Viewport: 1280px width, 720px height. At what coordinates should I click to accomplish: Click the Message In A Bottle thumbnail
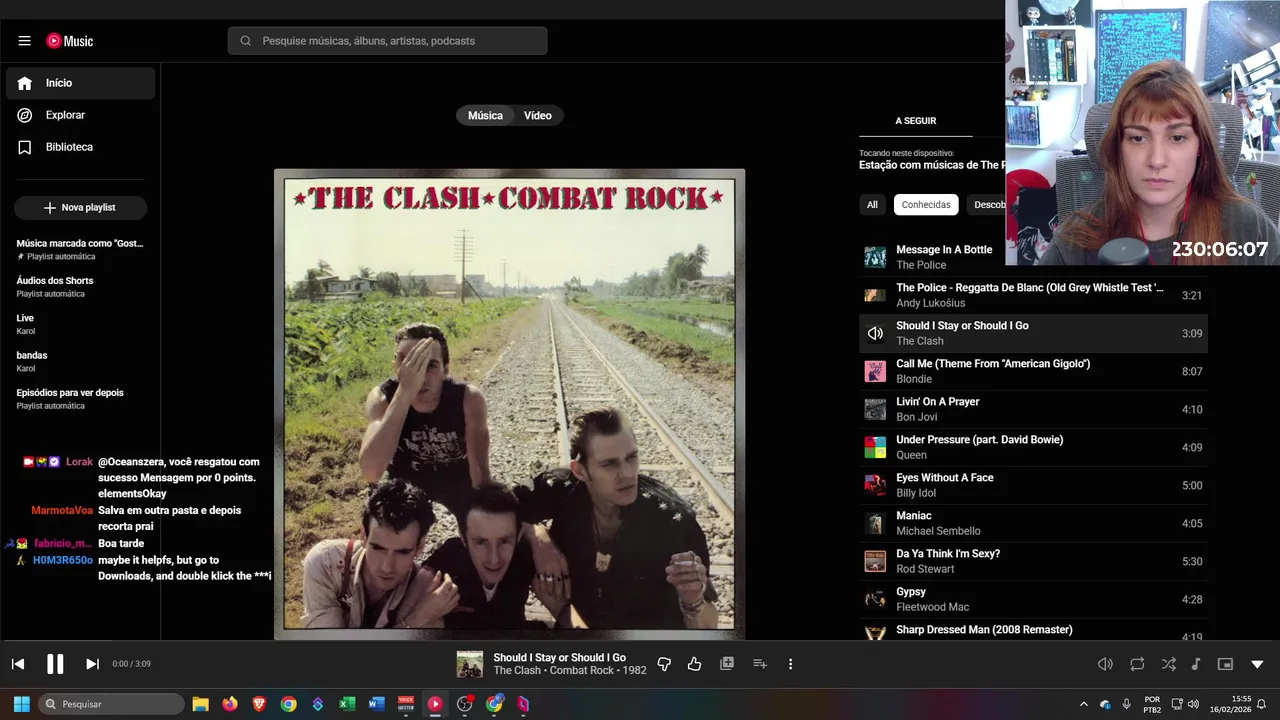pos(875,257)
